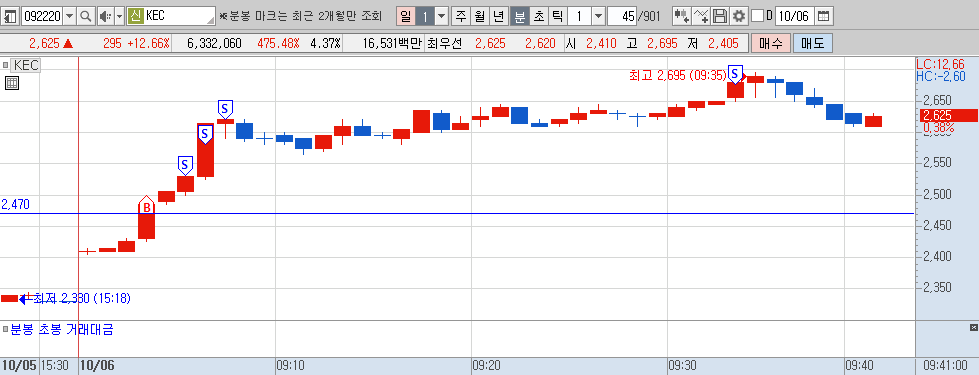Expand the minute interval dropdown arrow
The image size is (979, 375).
(598, 16)
